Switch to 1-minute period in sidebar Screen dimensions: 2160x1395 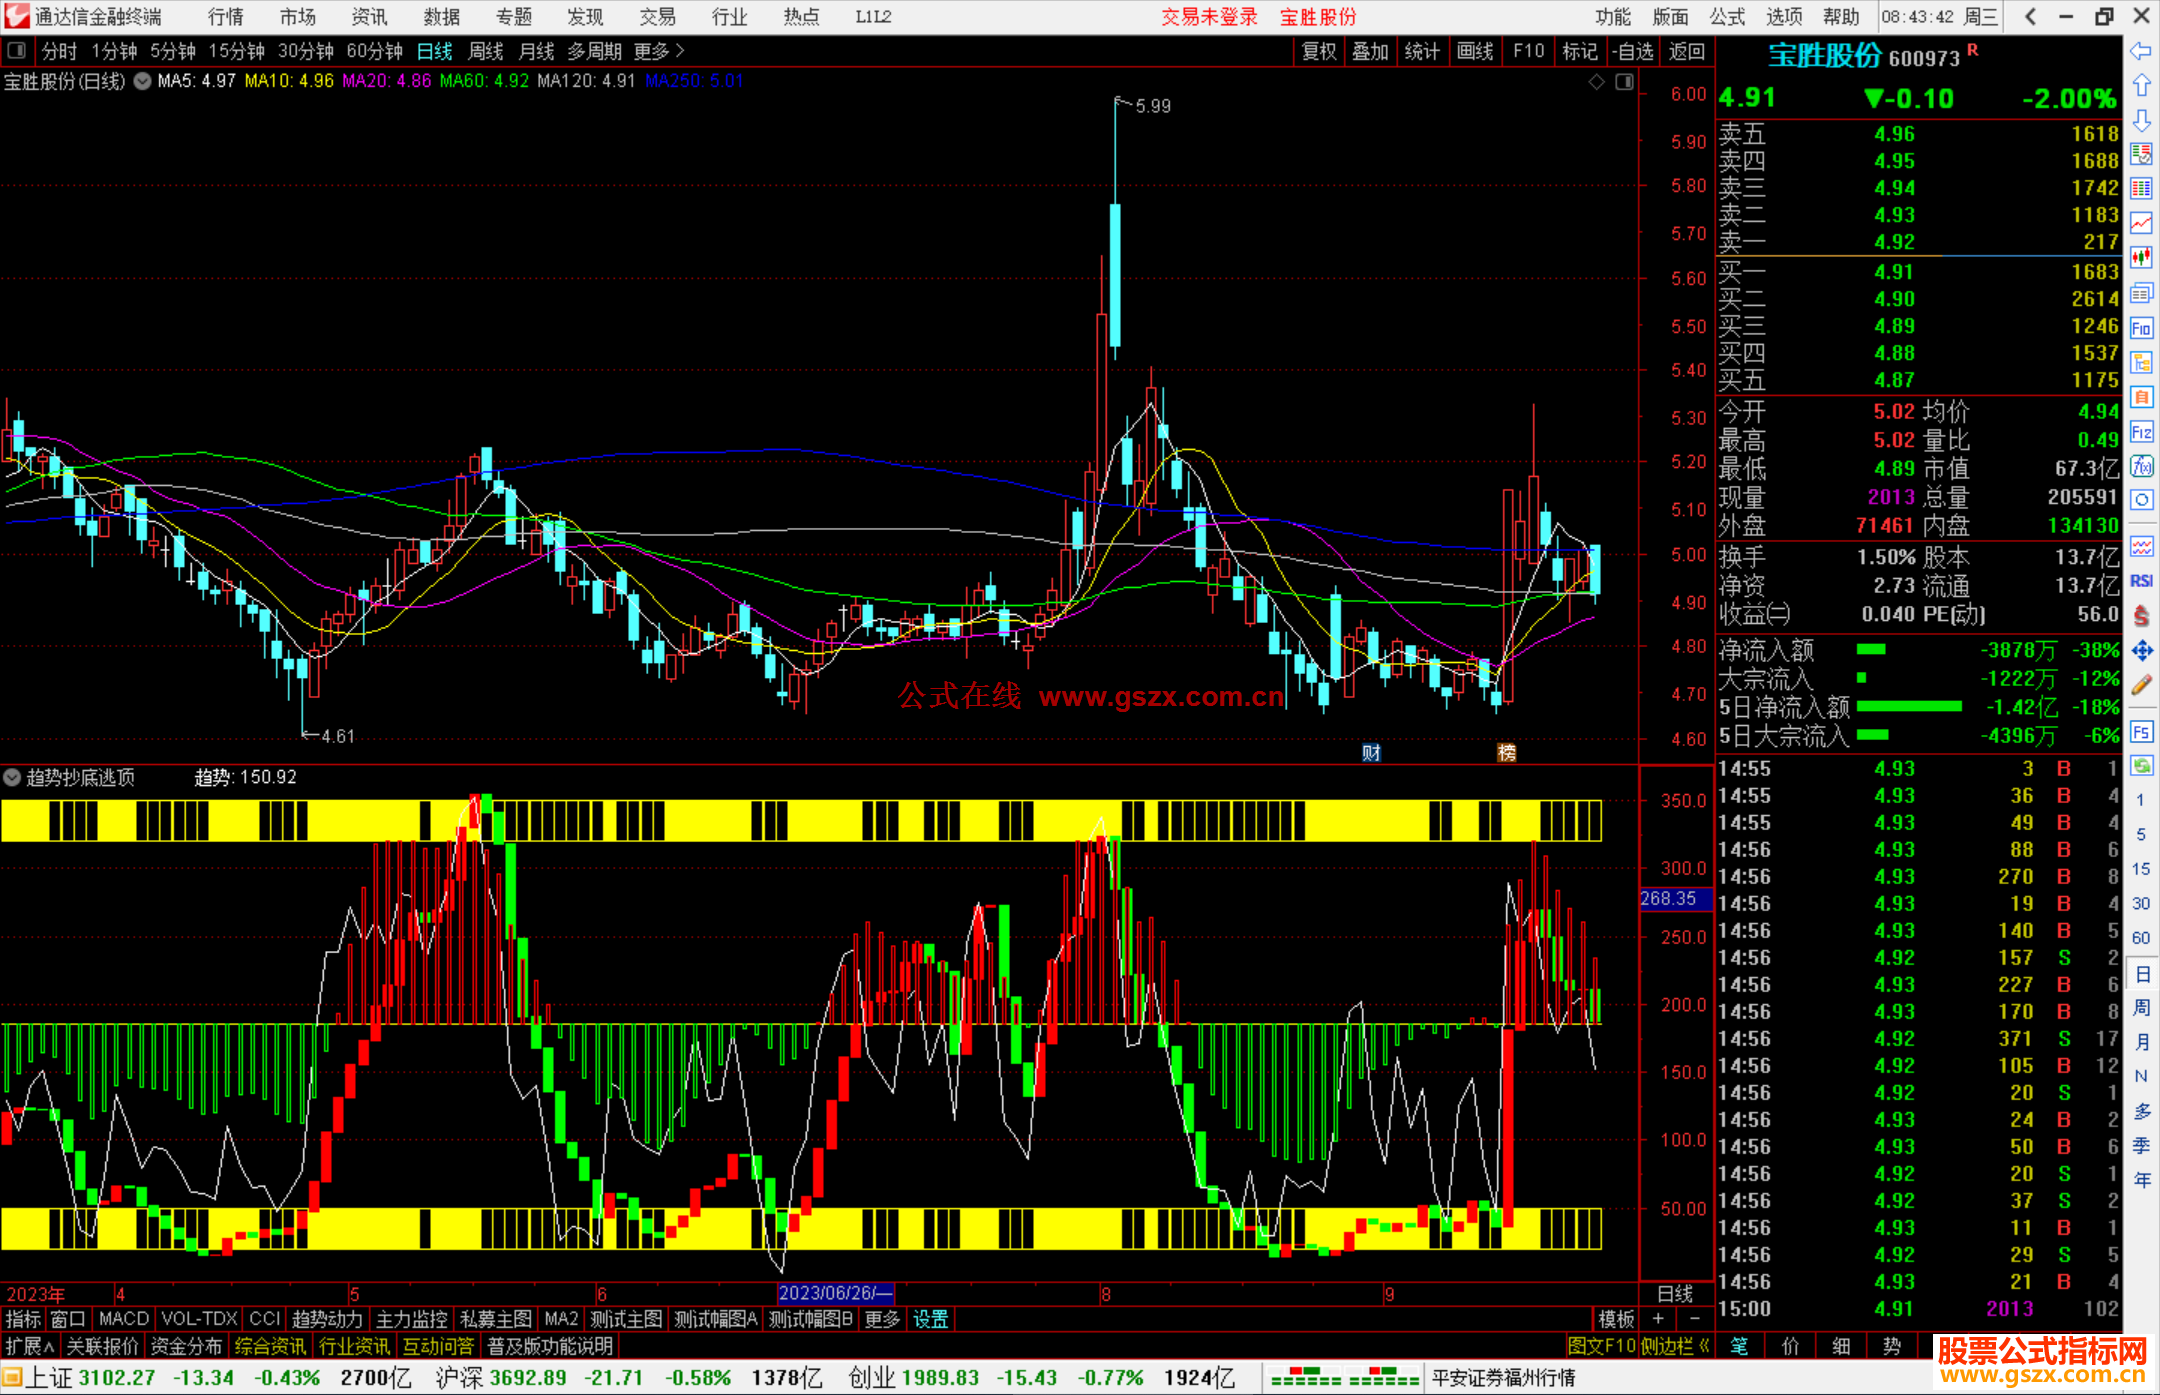click(2141, 800)
